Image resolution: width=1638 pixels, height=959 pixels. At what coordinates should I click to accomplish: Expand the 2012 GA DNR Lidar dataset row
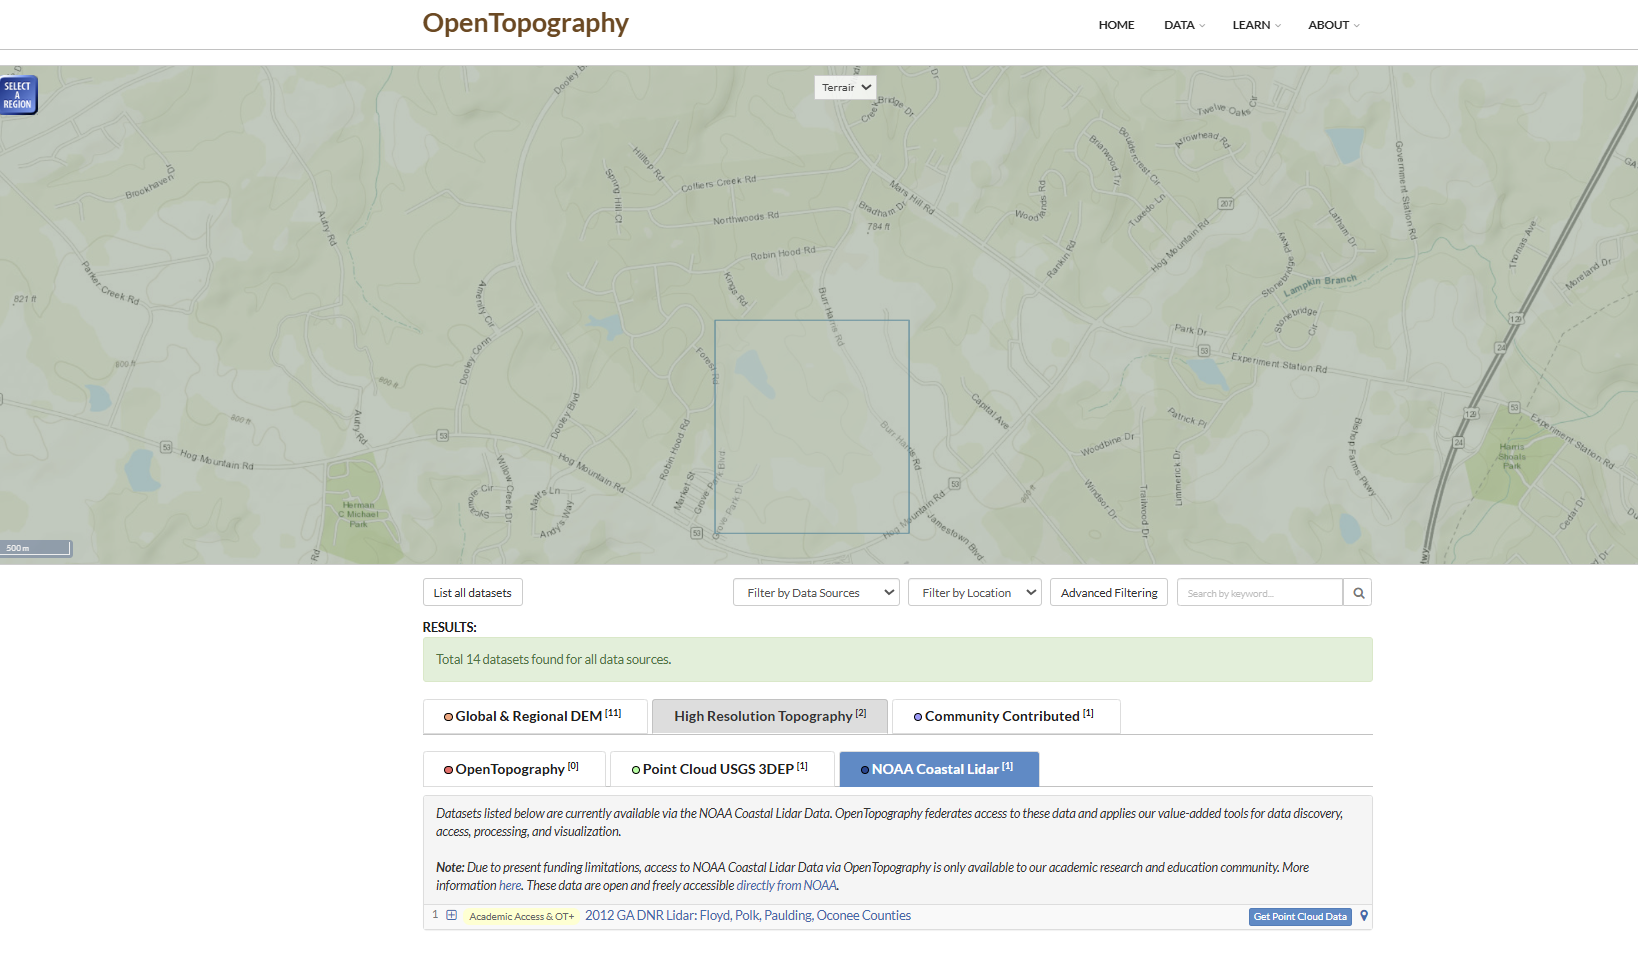[452, 915]
